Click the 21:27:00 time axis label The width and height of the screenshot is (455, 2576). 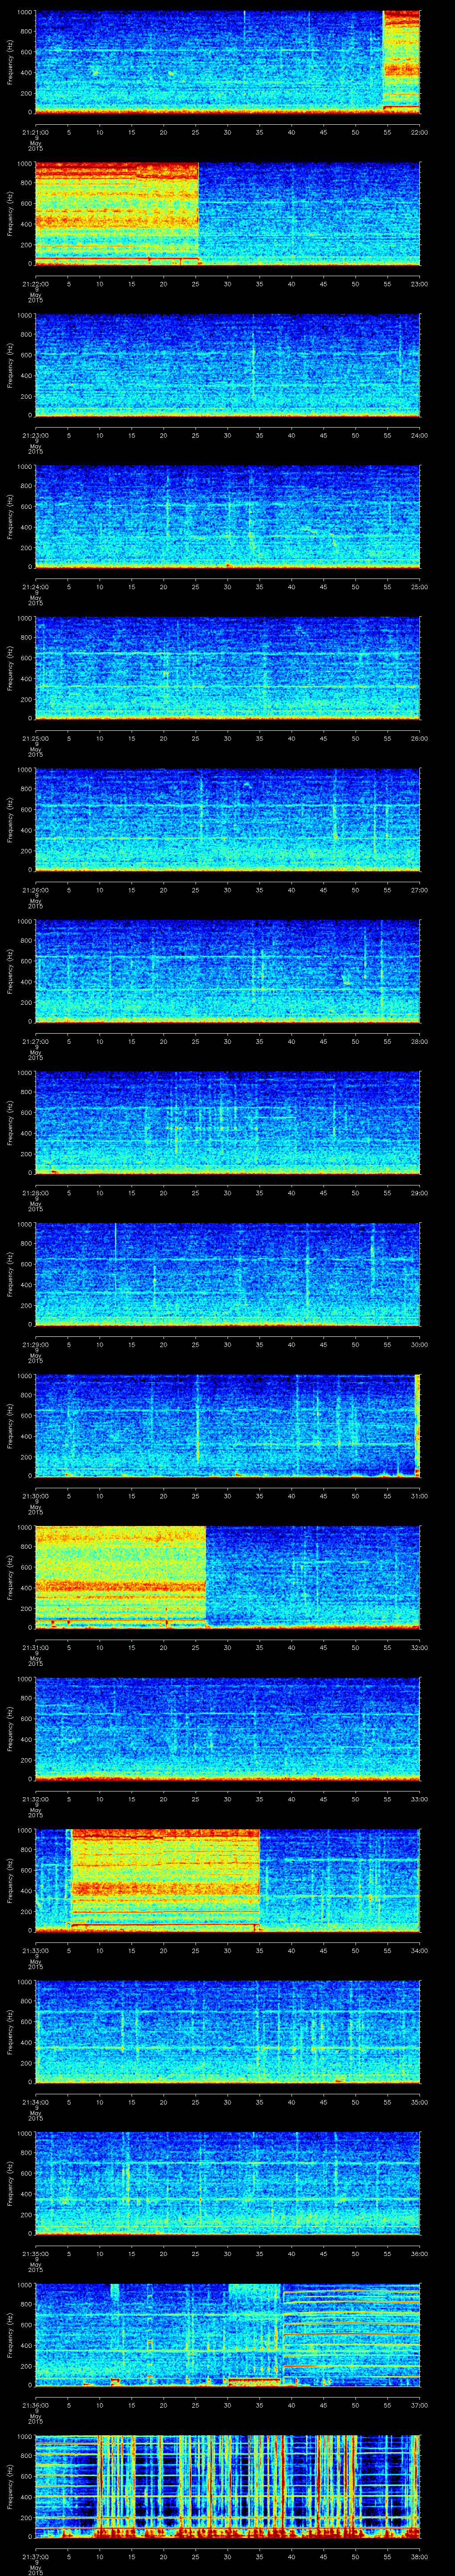point(35,1042)
